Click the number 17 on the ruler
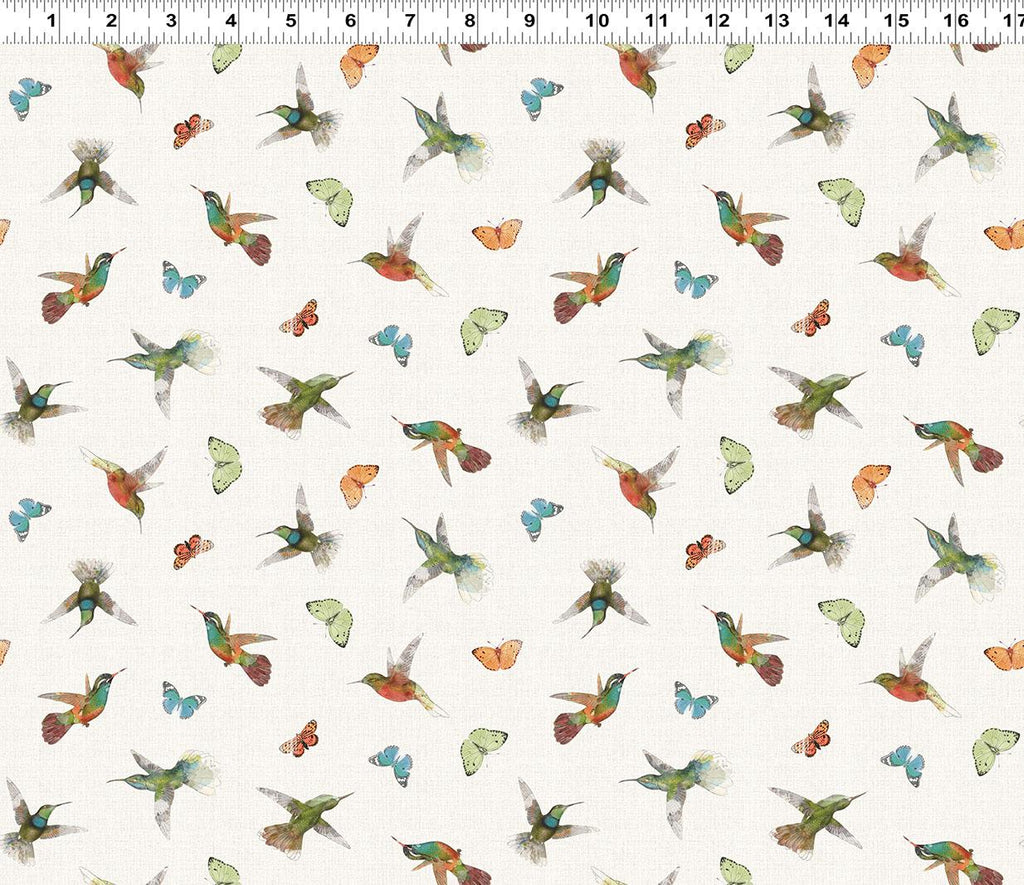This screenshot has width=1024, height=885. 1014,21
